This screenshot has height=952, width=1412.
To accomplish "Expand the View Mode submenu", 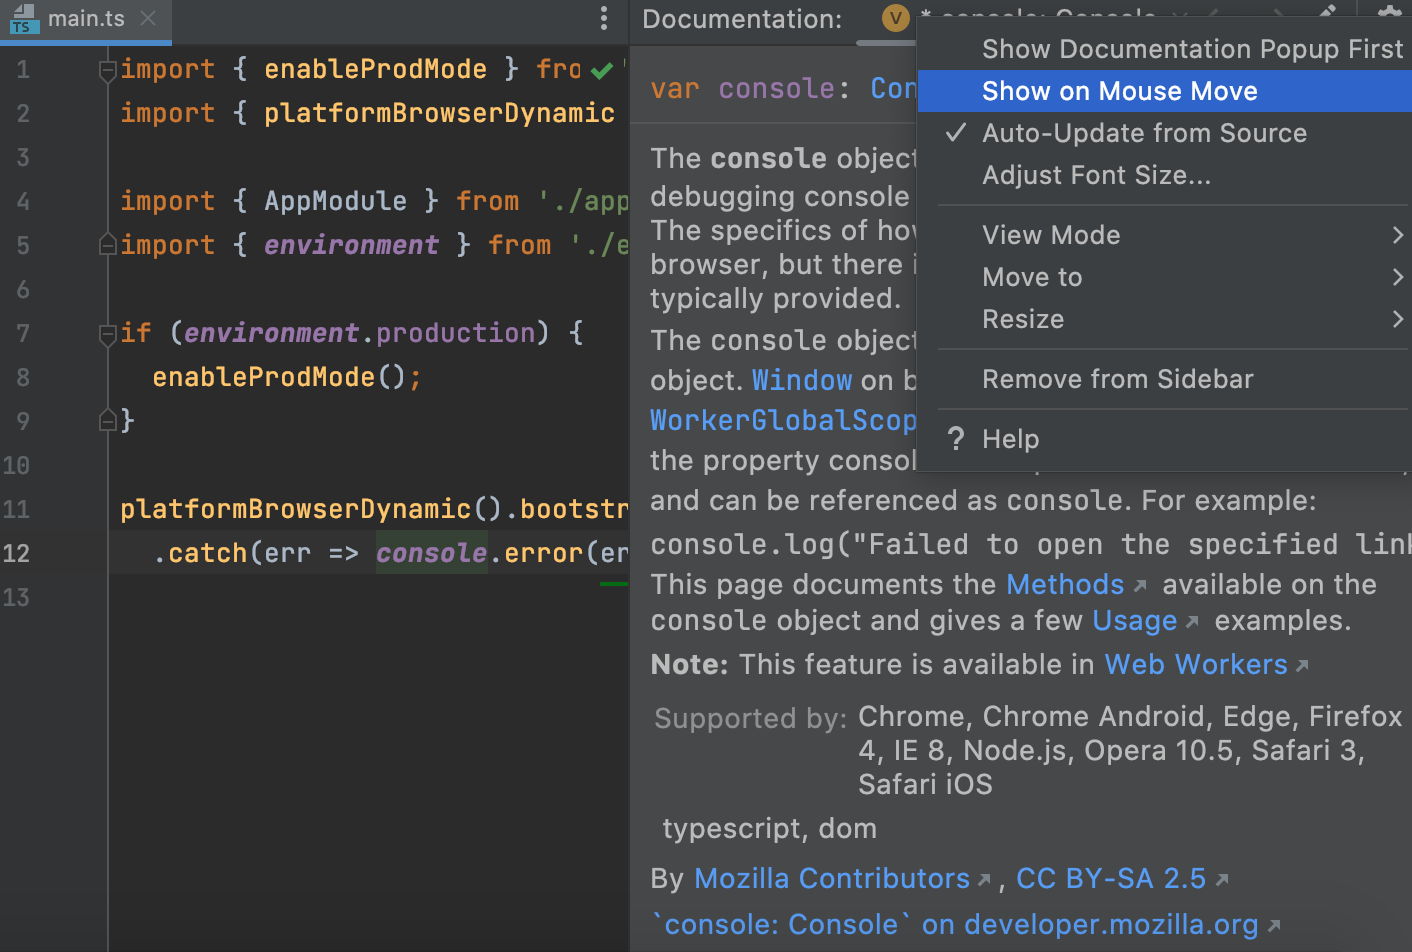I will [1164, 235].
